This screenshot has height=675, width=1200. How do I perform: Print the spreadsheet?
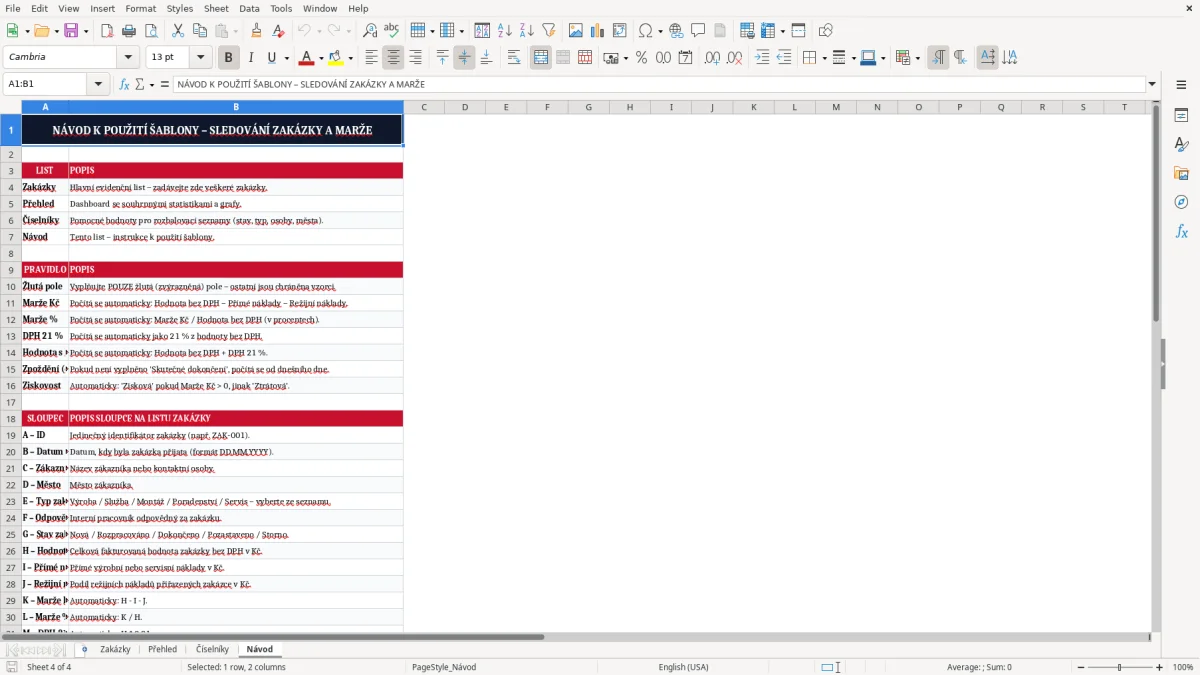pyautogui.click(x=129, y=31)
